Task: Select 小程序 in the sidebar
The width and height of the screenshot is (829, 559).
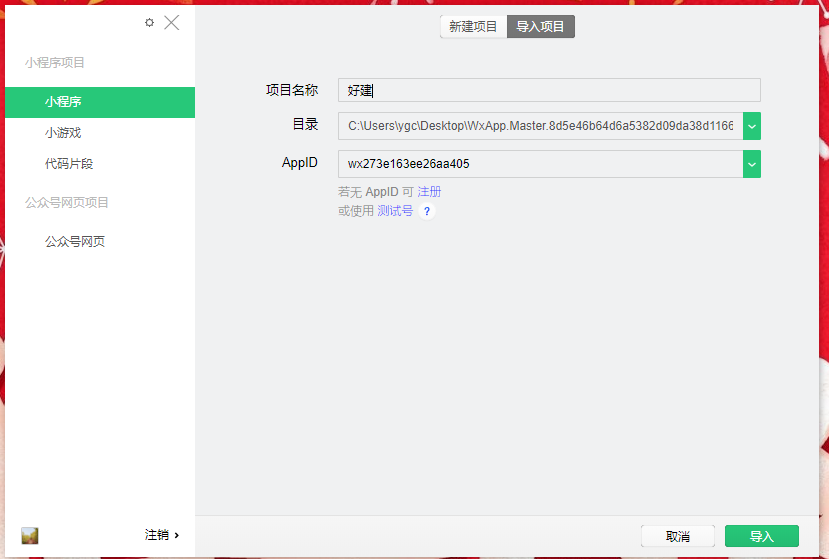Action: coord(100,102)
